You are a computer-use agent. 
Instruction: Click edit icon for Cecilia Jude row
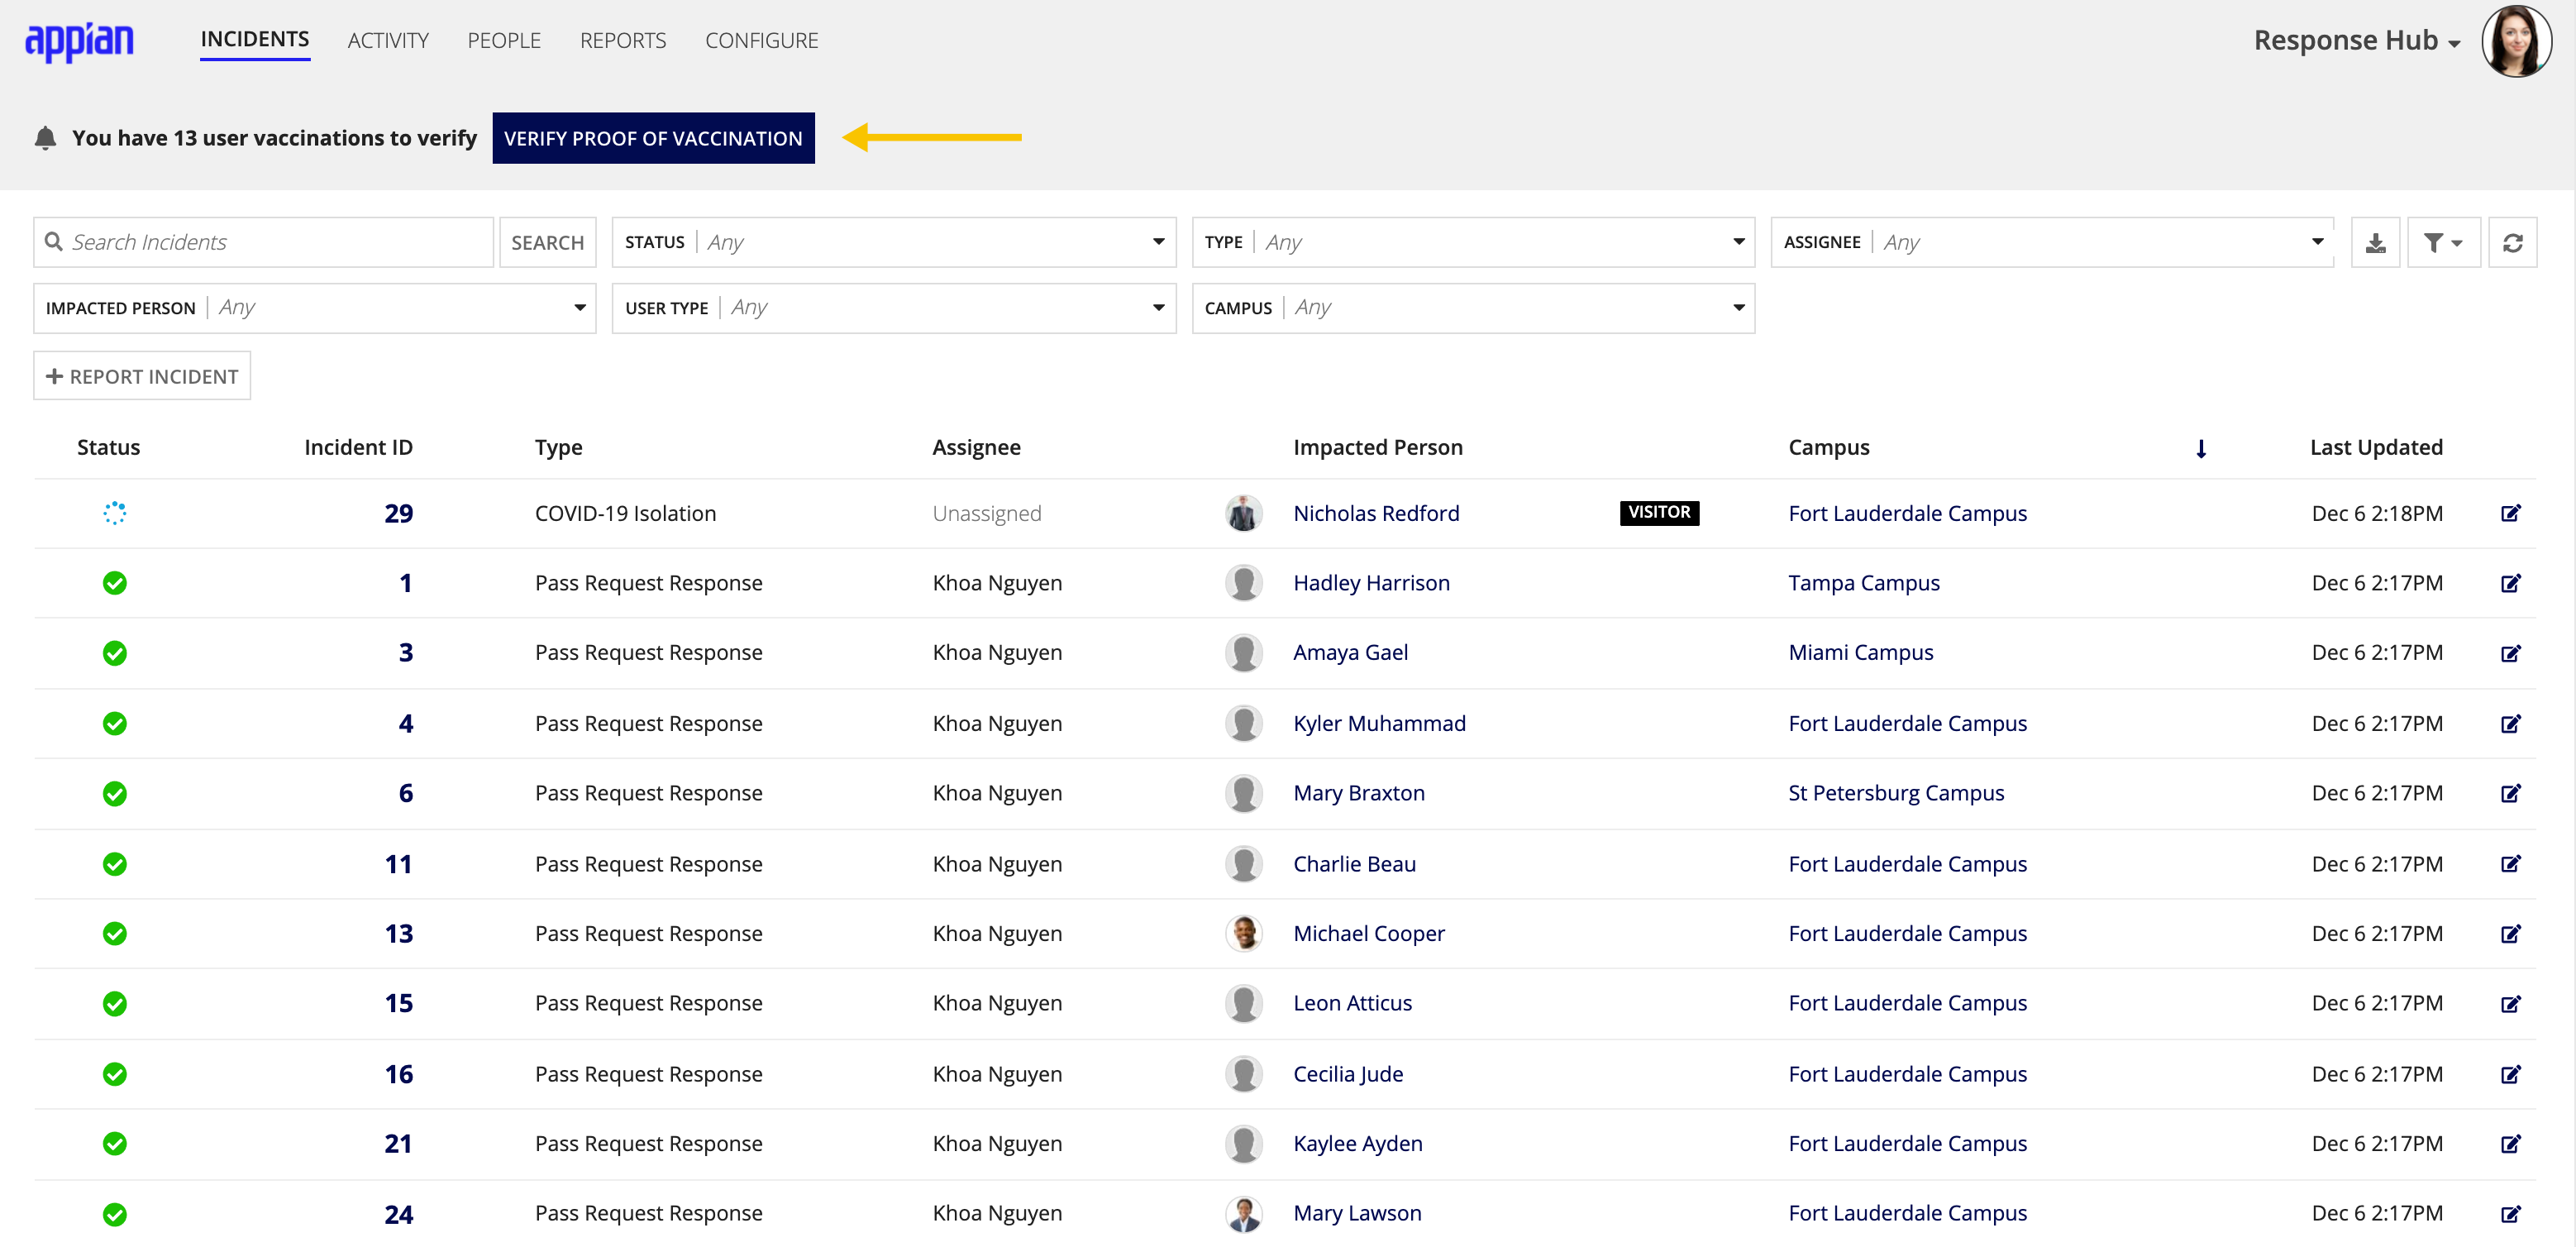pyautogui.click(x=2510, y=1074)
